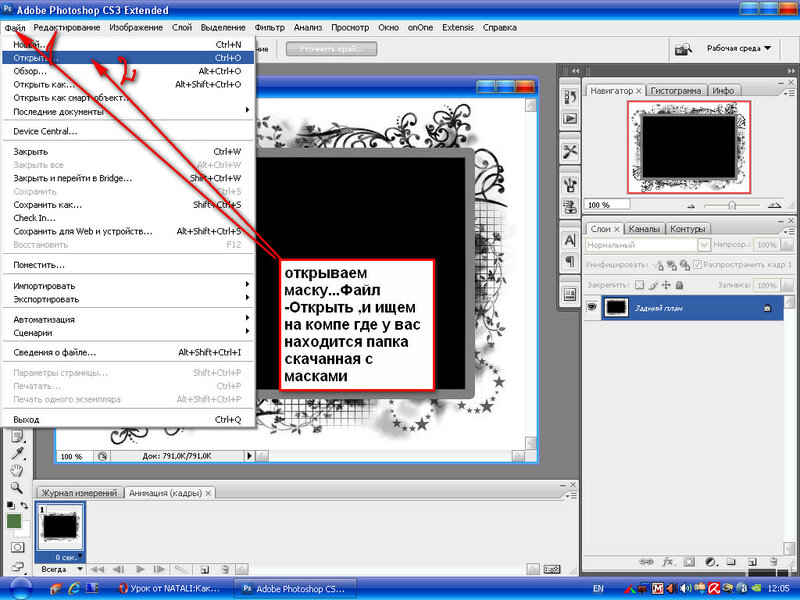
Task: Open the Tool Presets icon in dock
Action: [570, 152]
